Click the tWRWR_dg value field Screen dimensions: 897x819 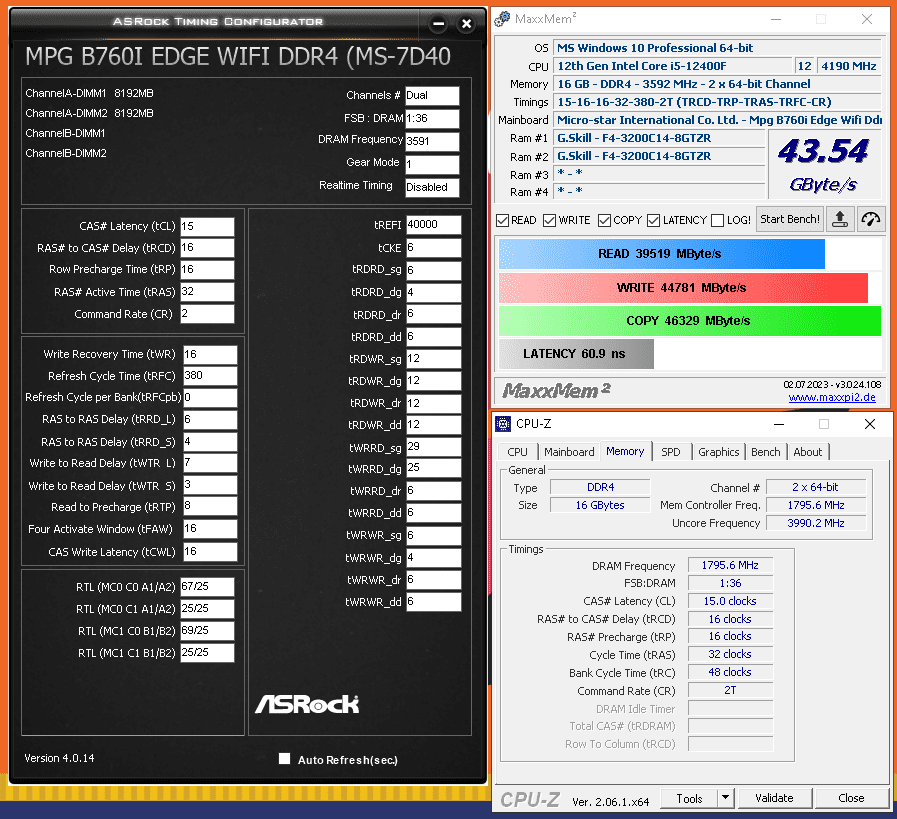(x=434, y=558)
